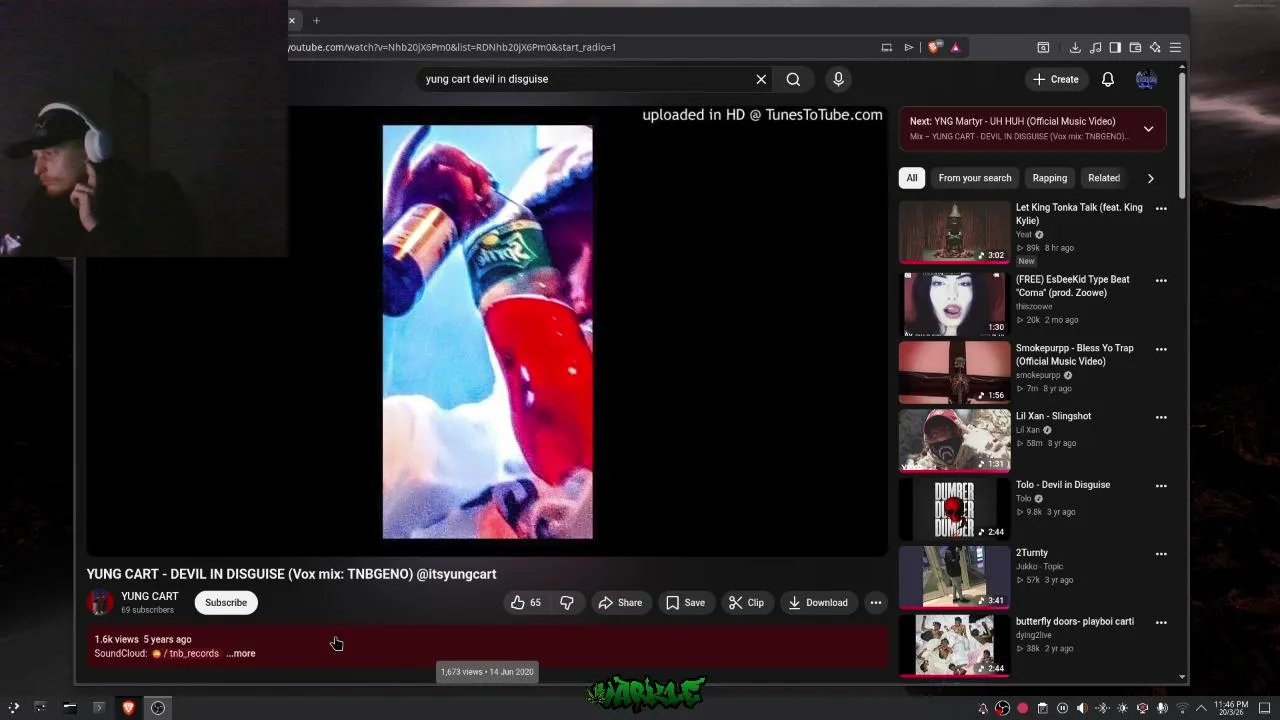The width and height of the screenshot is (1280, 720).
Task: Open options for butterfly doors- playboi carti
Action: [1161, 622]
